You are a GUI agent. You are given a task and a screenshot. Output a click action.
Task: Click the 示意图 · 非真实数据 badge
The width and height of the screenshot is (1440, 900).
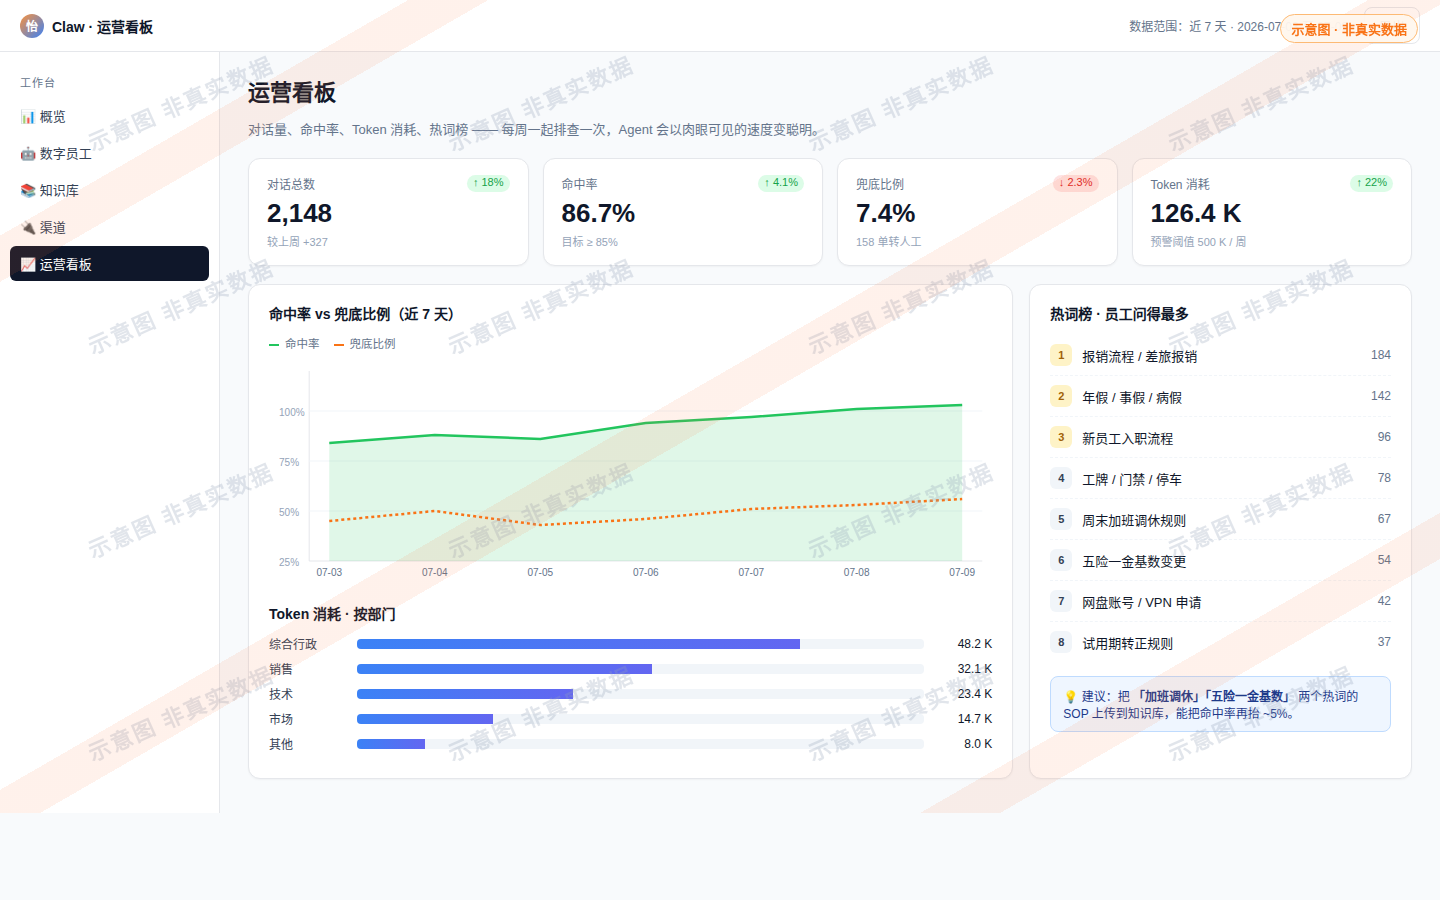click(1349, 29)
